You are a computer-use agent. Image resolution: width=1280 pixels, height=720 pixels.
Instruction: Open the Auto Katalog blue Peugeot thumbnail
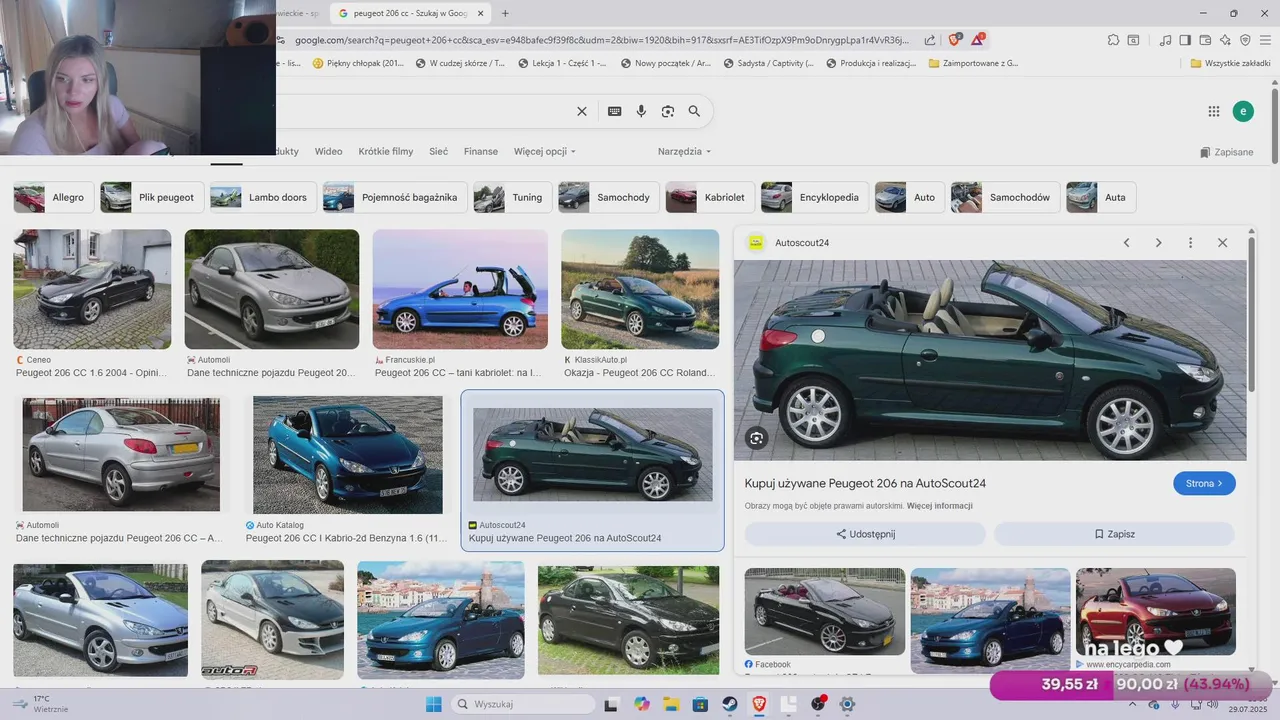(347, 455)
